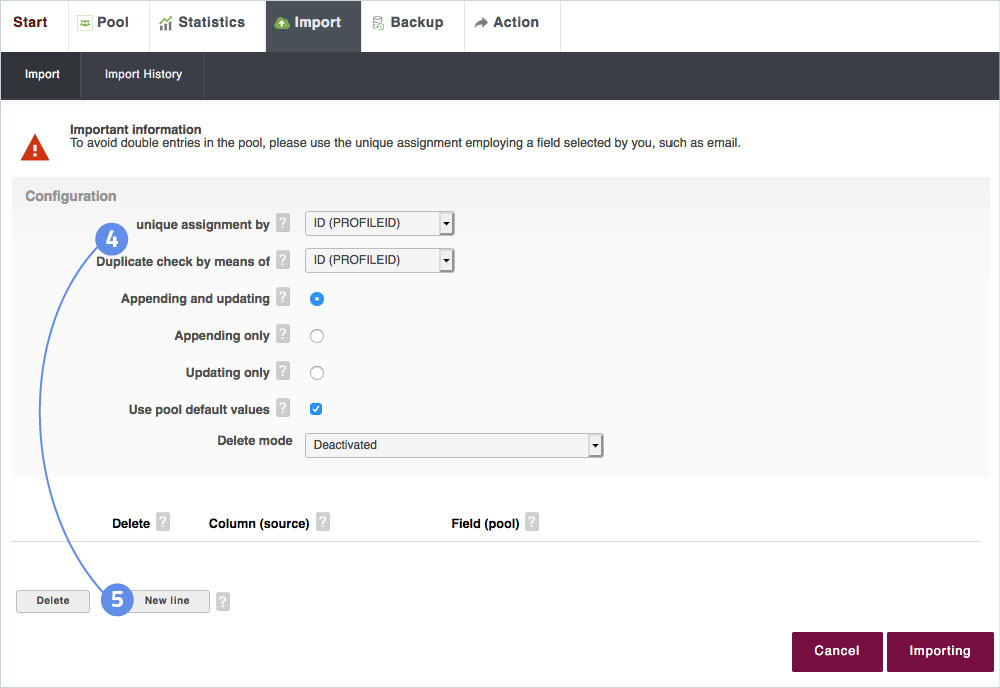This screenshot has height=688, width=1000.
Task: Switch to the Statistics tab
Action: 202,23
